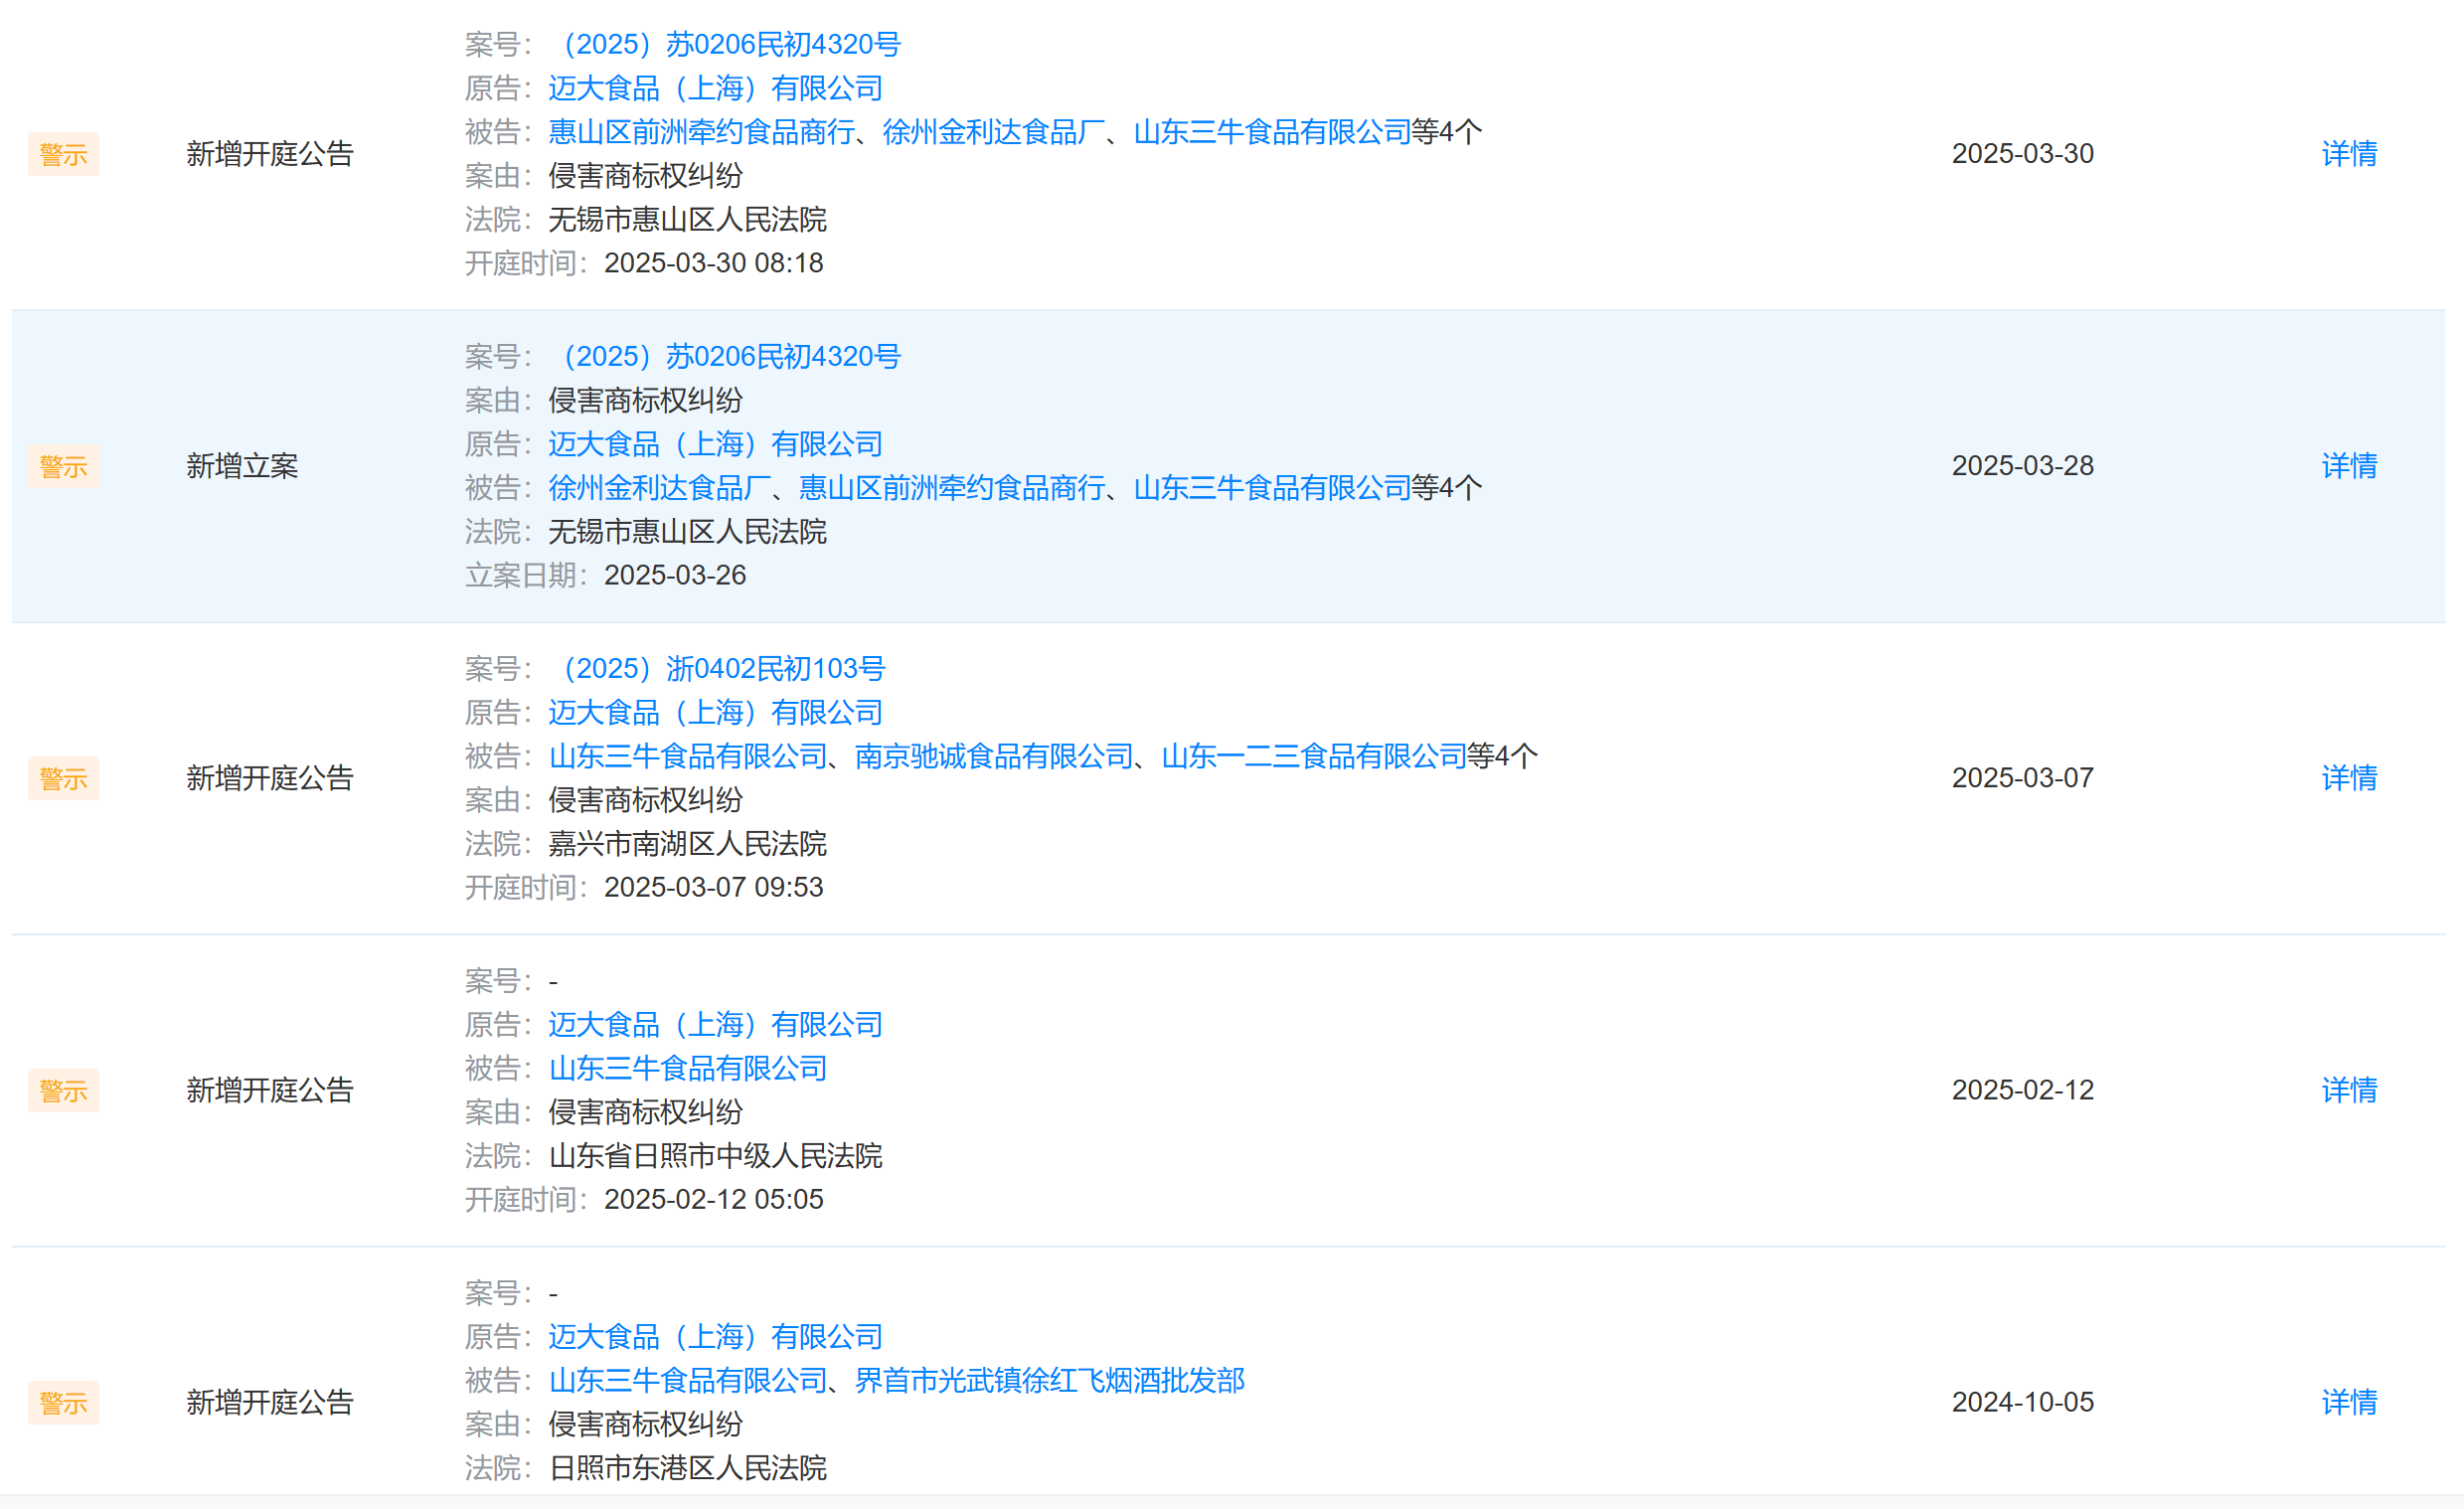Screen dimensions: 2464x1509
Task: Open defendant 惠山区前洲牵约食品商行 in the 2025-03-30 row
Action: click(x=701, y=132)
